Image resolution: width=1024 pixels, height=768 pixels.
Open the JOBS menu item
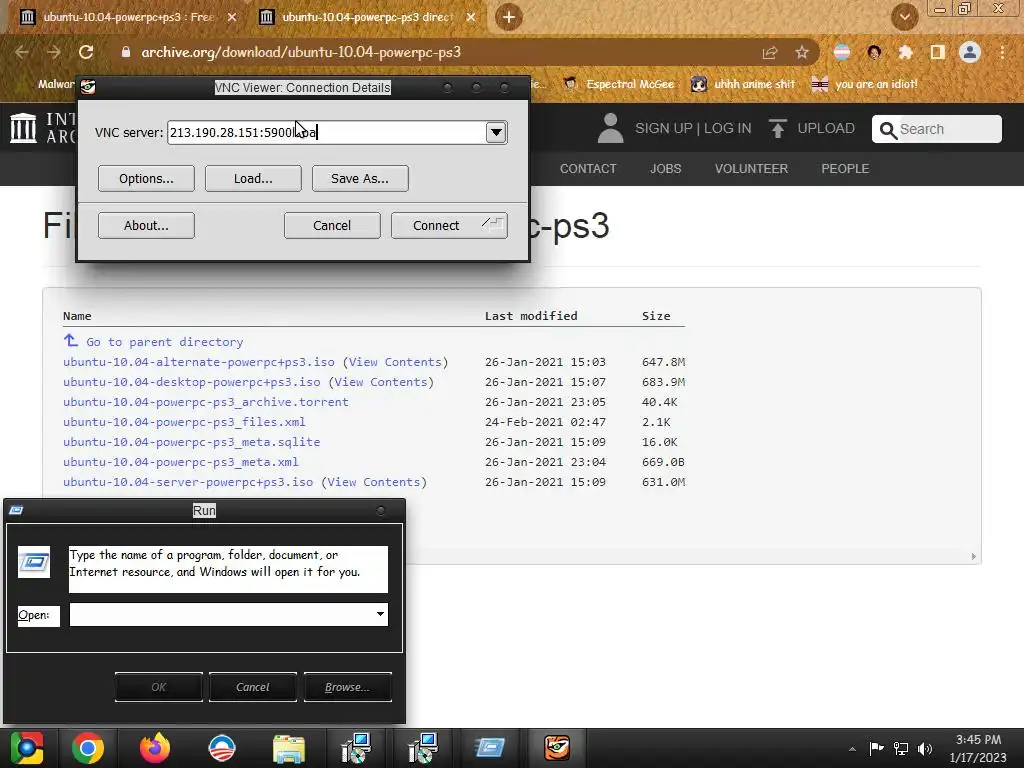(665, 168)
